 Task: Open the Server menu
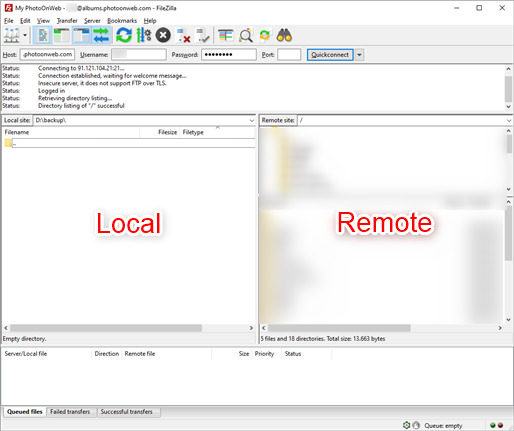(92, 21)
